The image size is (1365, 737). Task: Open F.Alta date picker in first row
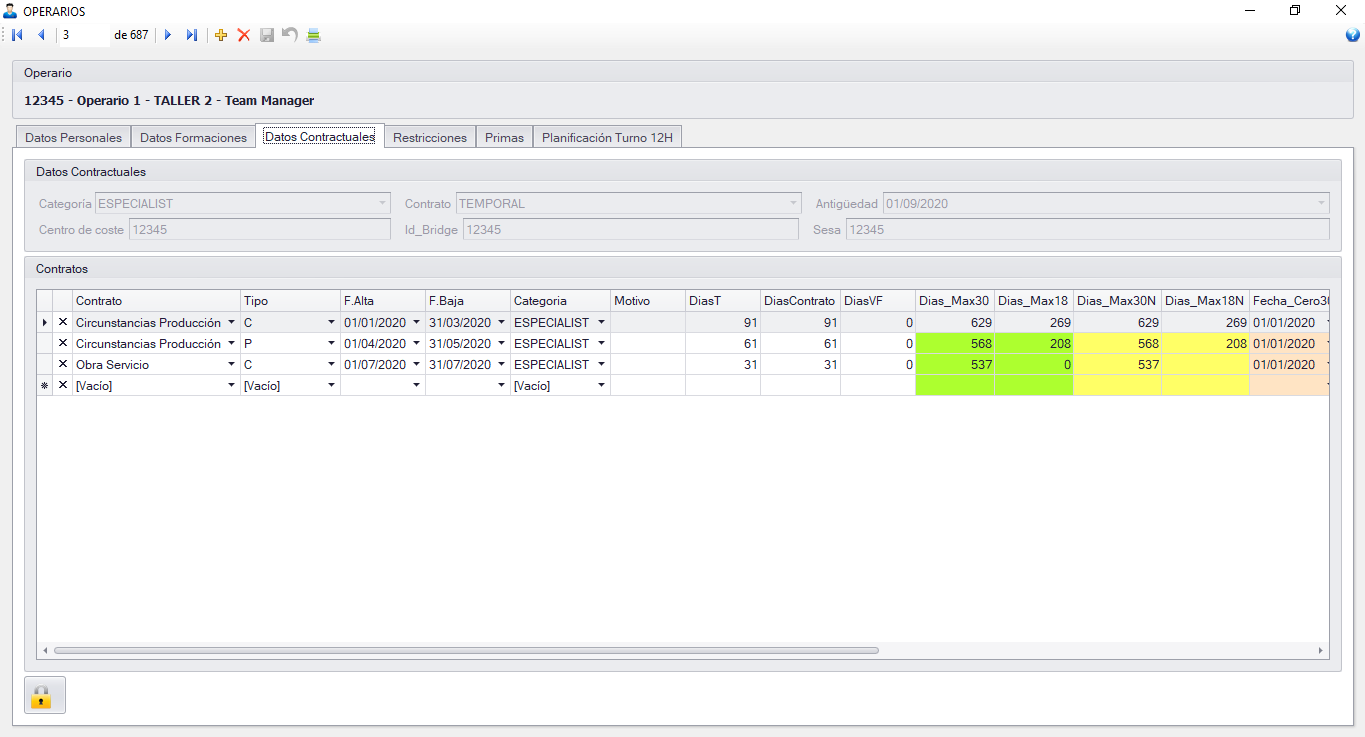point(417,323)
